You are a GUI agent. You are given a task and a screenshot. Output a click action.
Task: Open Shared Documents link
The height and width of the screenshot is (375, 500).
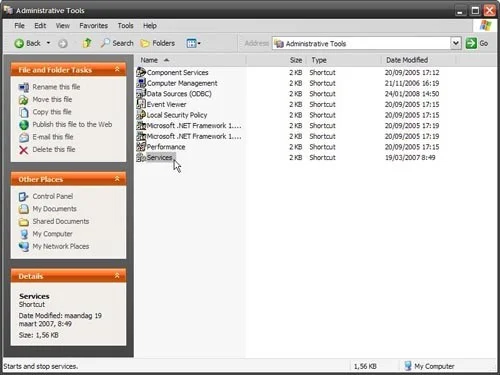(61, 221)
